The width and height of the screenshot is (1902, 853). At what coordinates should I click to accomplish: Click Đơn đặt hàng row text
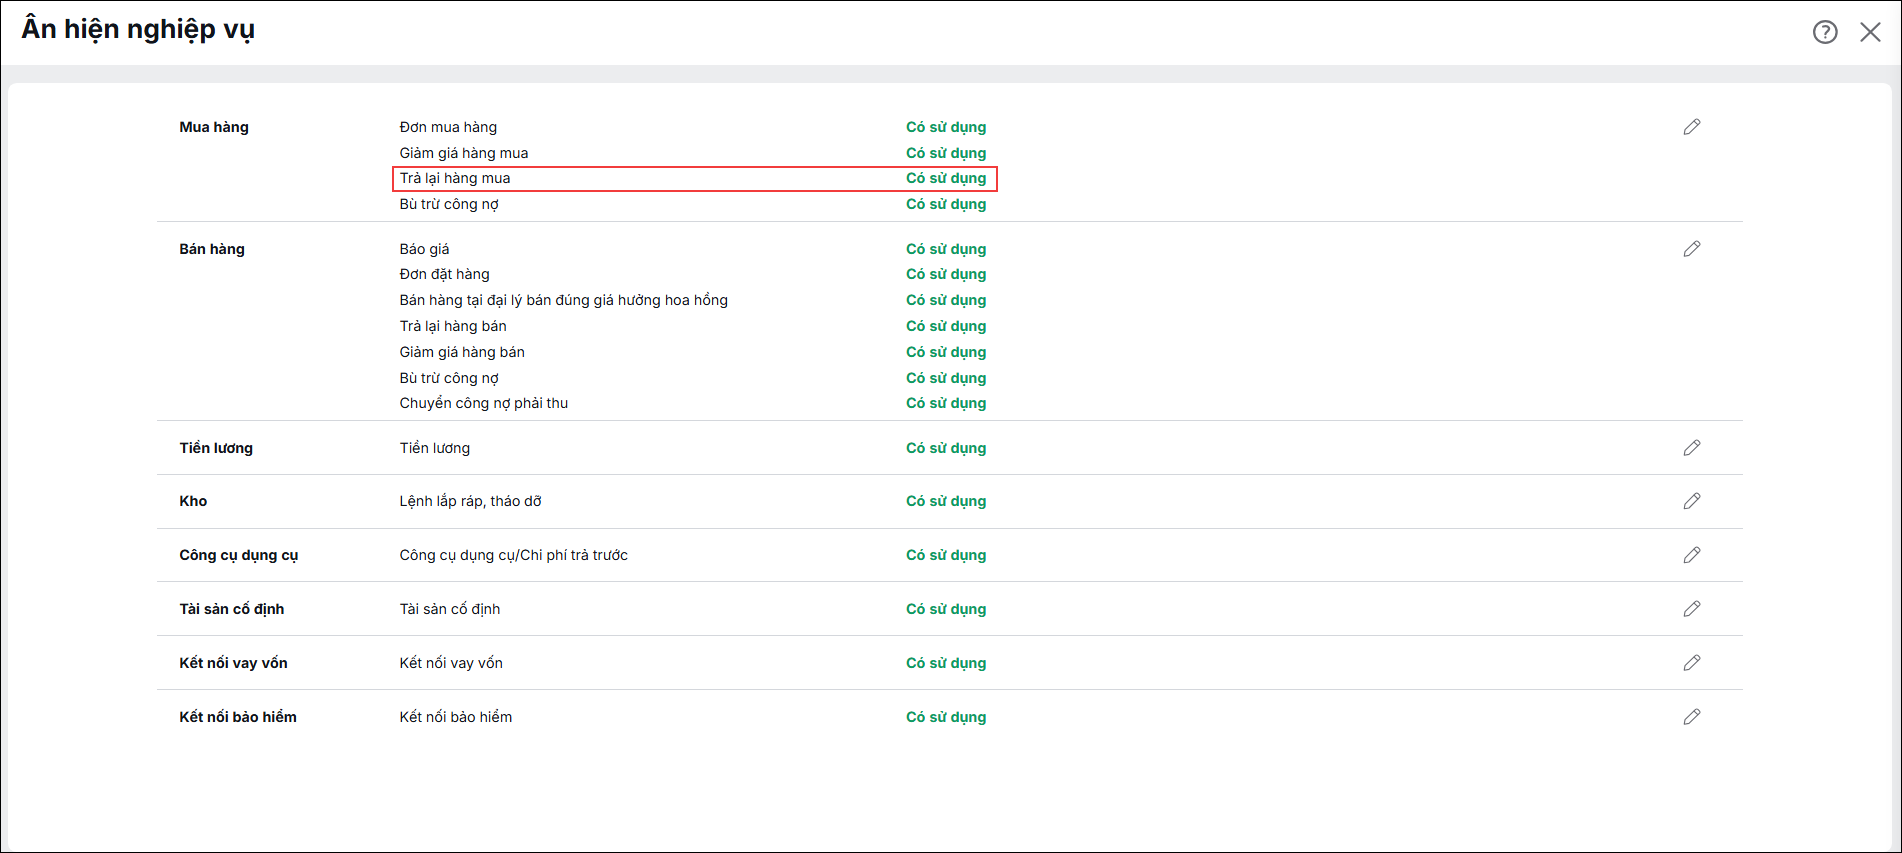click(444, 274)
